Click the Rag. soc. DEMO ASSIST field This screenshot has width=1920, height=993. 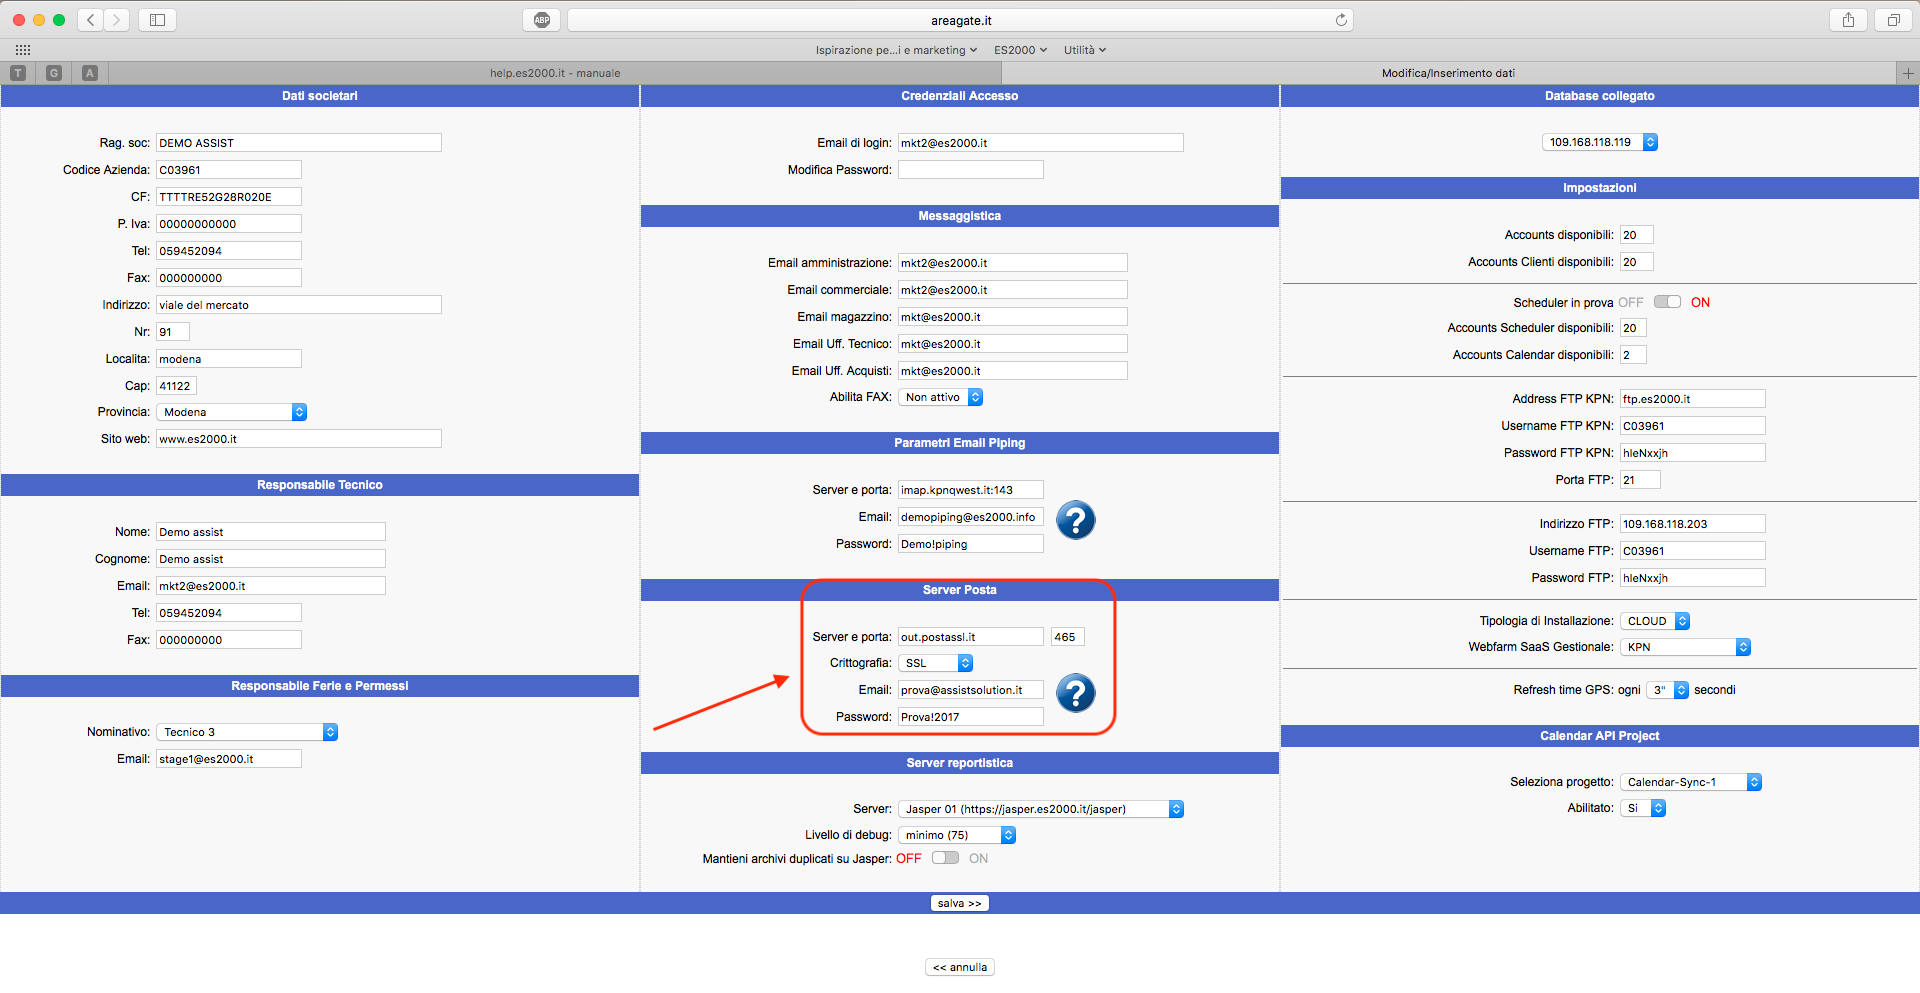click(299, 143)
